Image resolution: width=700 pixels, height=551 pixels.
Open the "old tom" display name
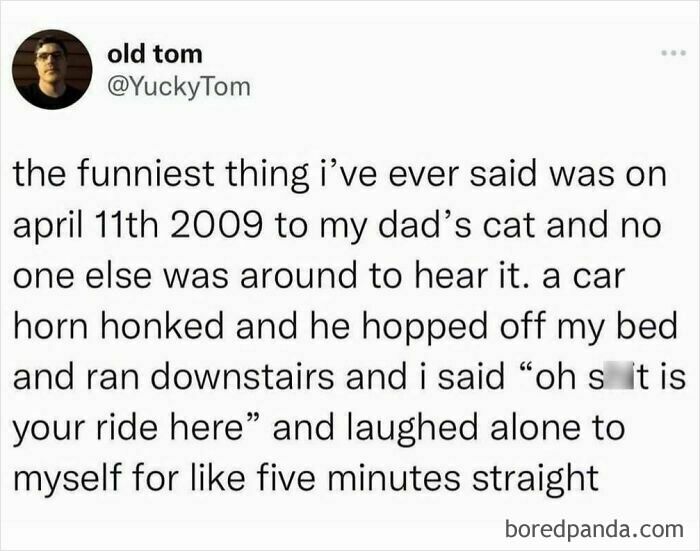pyautogui.click(x=154, y=54)
